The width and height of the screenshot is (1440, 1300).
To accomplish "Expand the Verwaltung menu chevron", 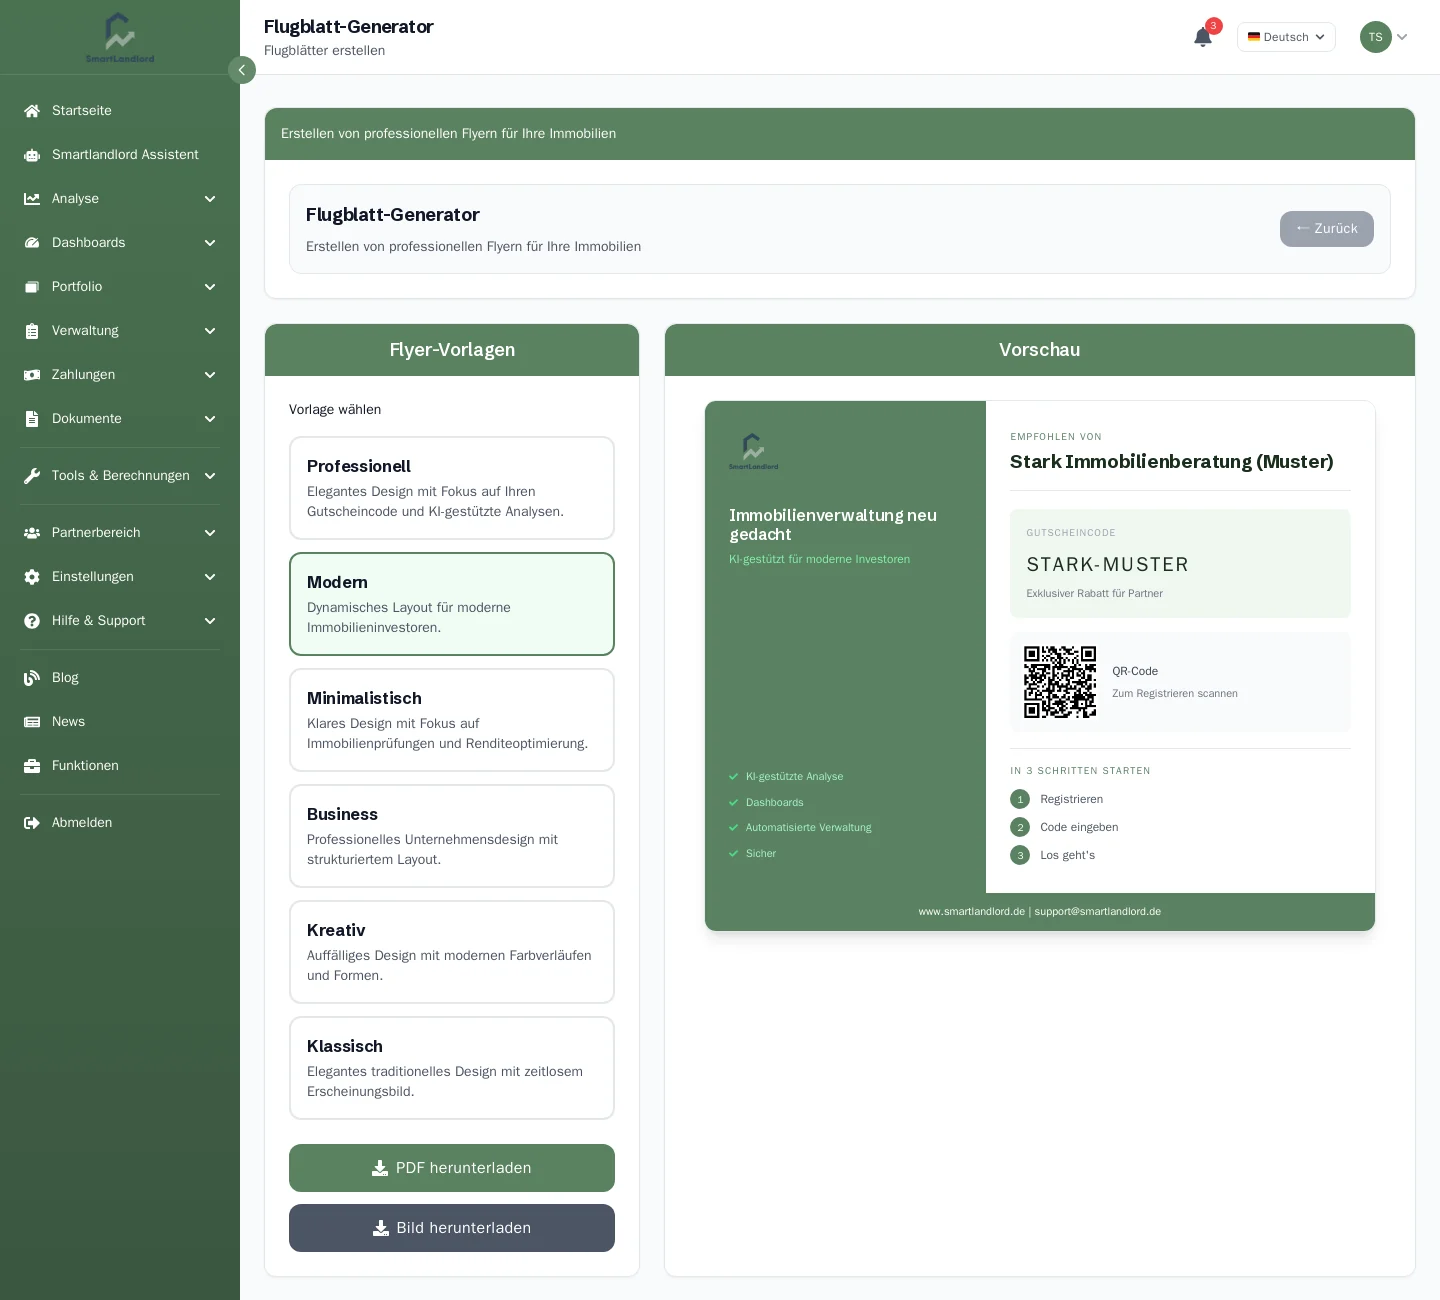I will click(x=210, y=331).
